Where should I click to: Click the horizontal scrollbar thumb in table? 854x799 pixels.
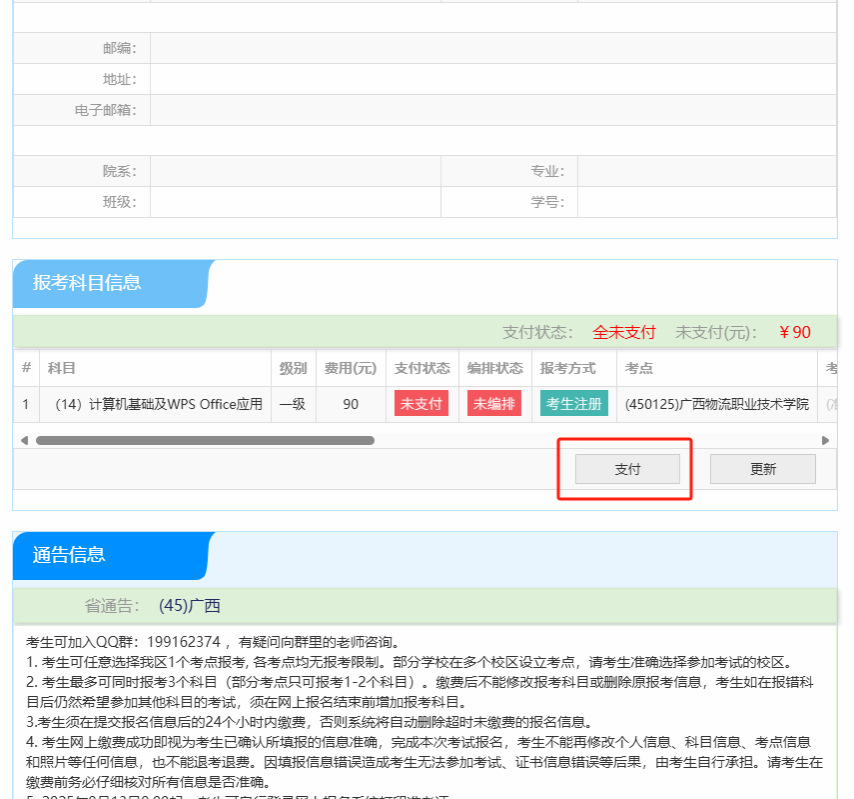205,440
